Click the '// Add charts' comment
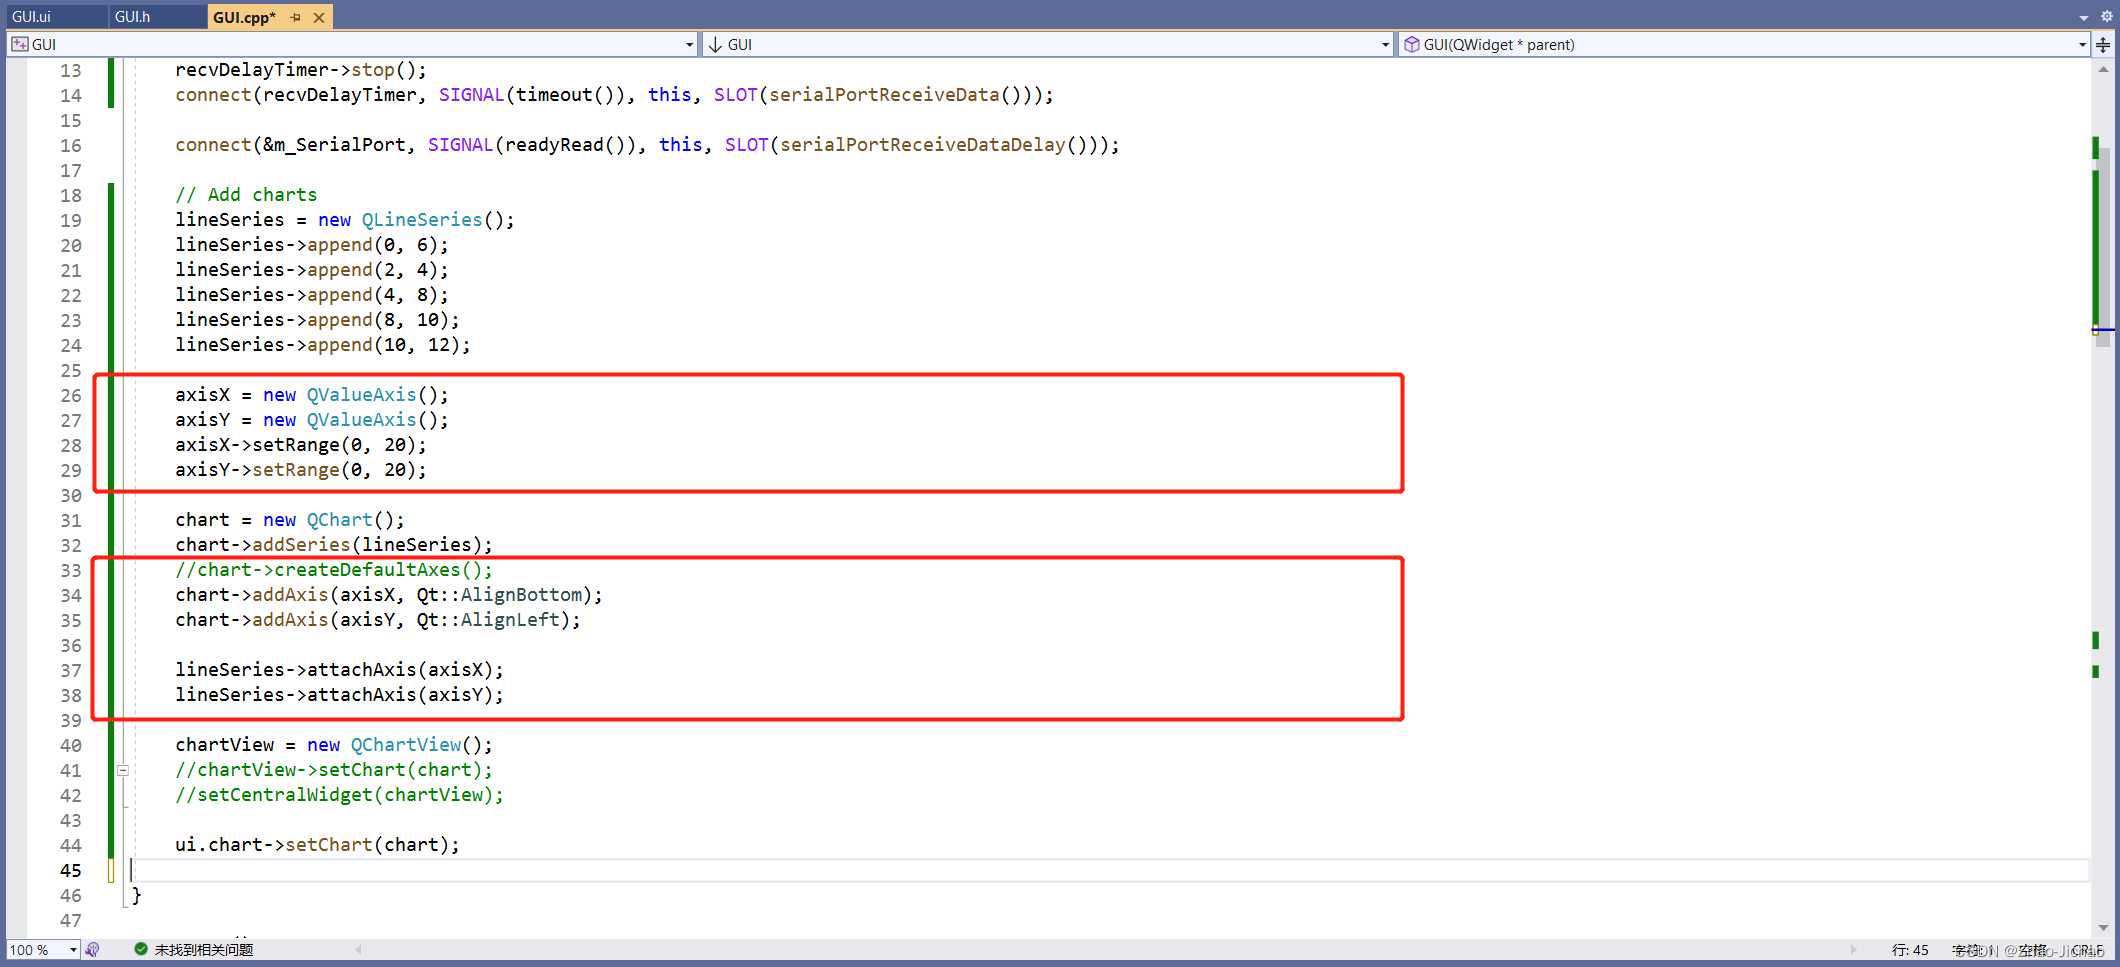This screenshot has width=2120, height=967. tap(246, 195)
